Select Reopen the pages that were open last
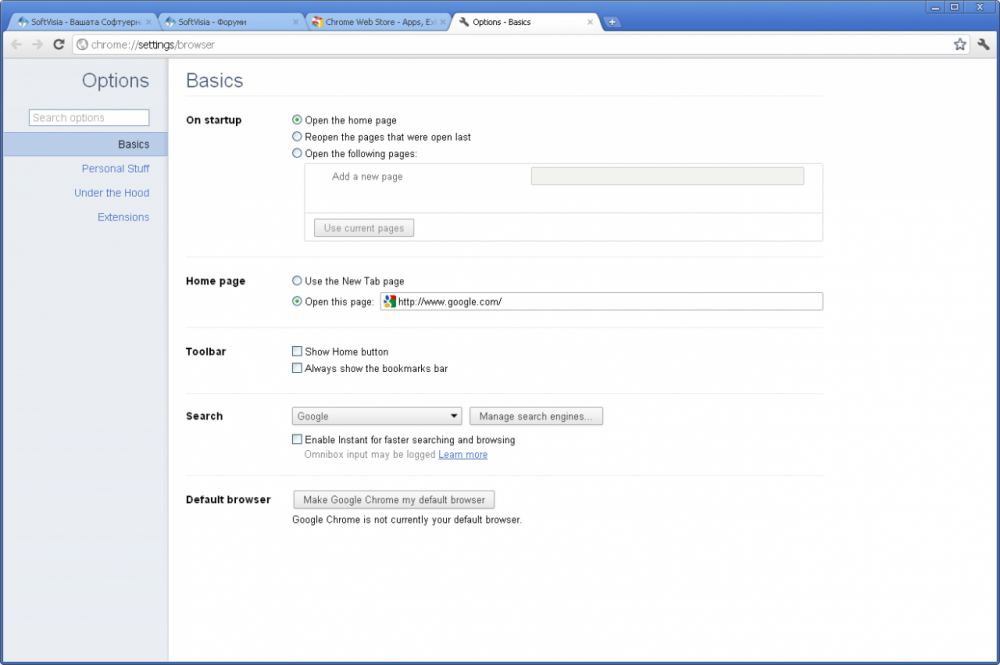1000x665 pixels. tap(297, 137)
